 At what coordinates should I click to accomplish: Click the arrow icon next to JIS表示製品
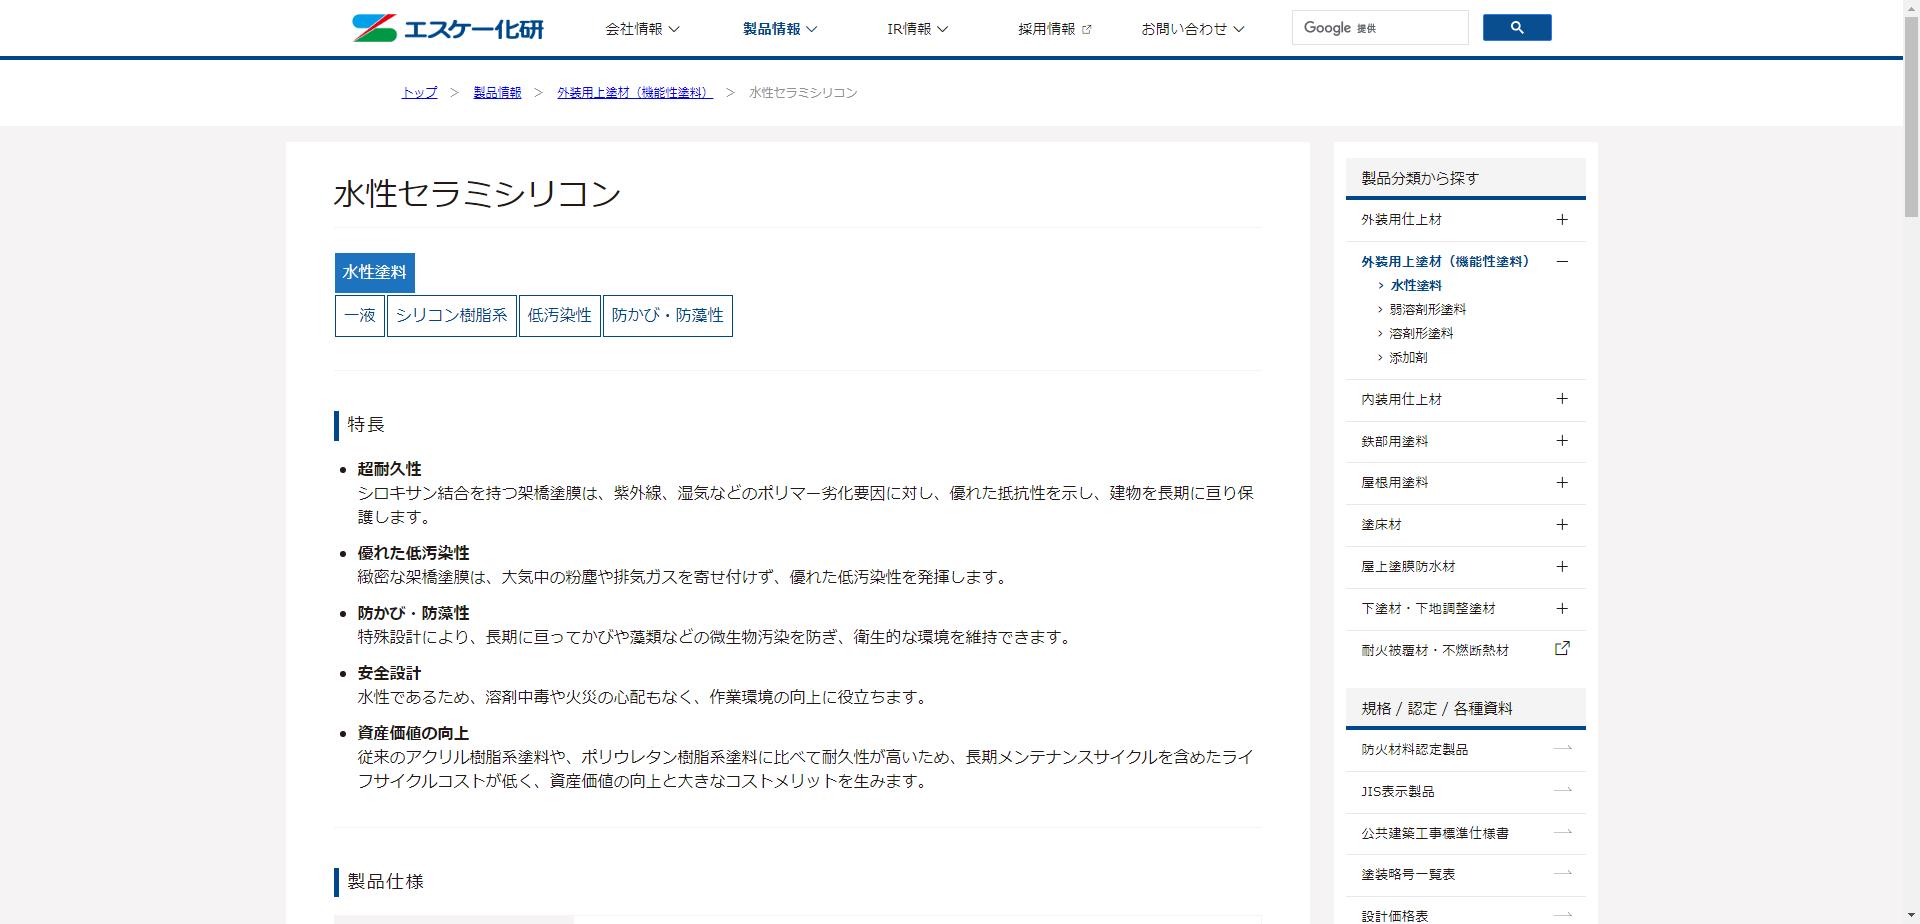coord(1561,791)
